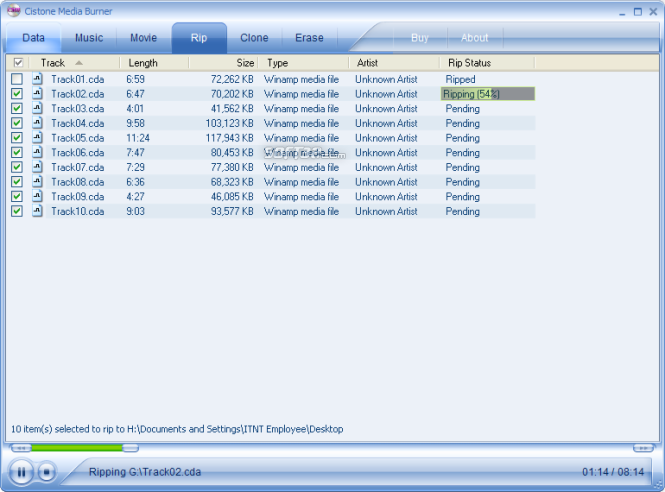Open the Clone tab

coord(254,38)
